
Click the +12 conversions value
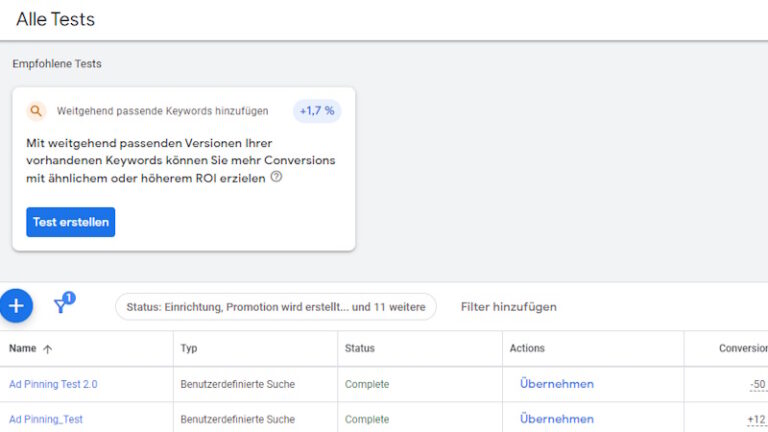(x=756, y=419)
